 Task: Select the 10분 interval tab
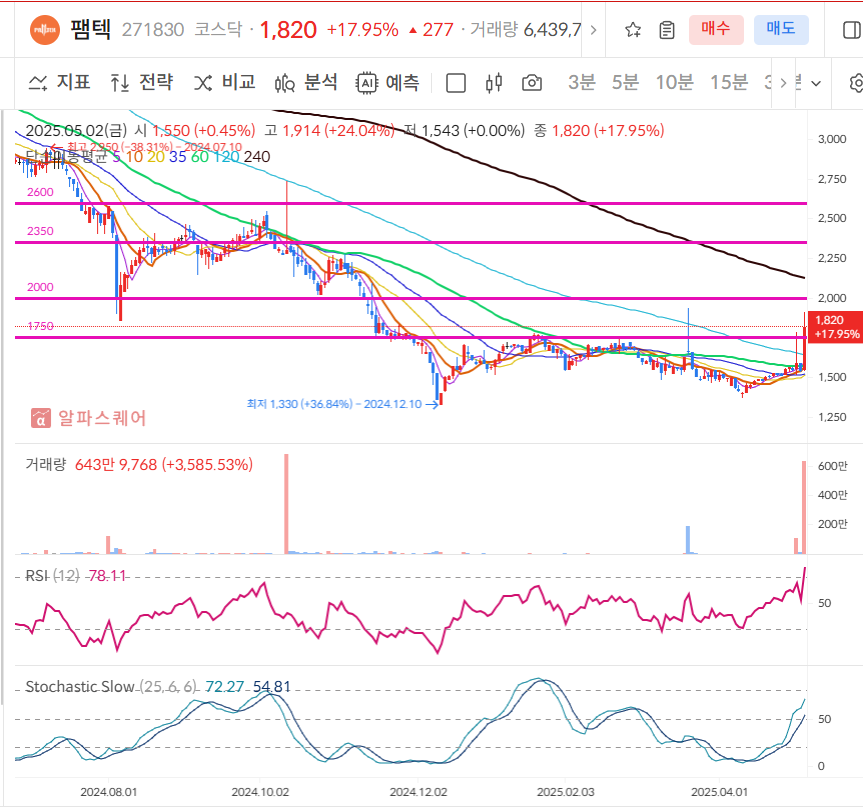point(674,83)
